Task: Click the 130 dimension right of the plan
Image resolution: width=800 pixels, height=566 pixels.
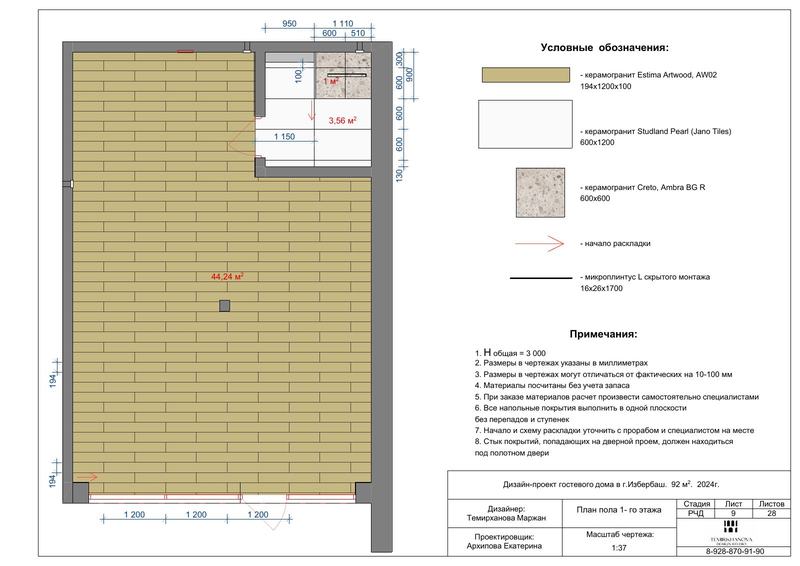Action: pos(399,175)
